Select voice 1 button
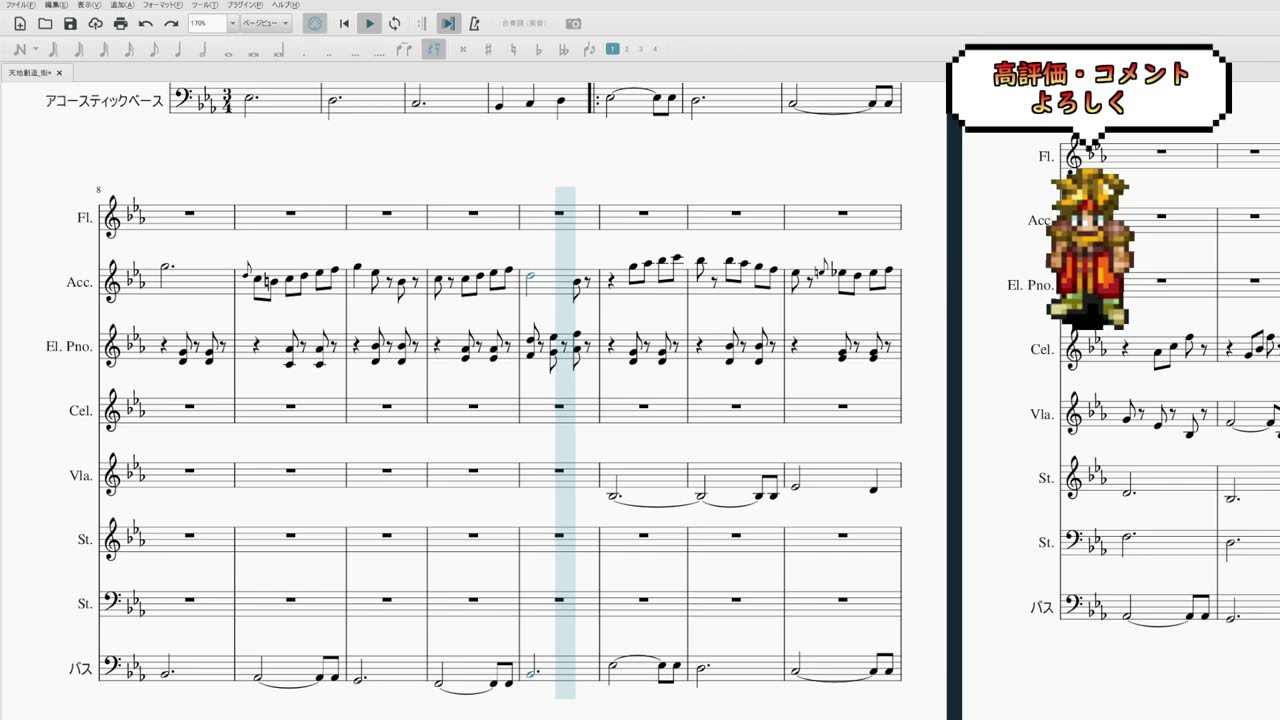This screenshot has width=1280, height=720. click(x=612, y=48)
